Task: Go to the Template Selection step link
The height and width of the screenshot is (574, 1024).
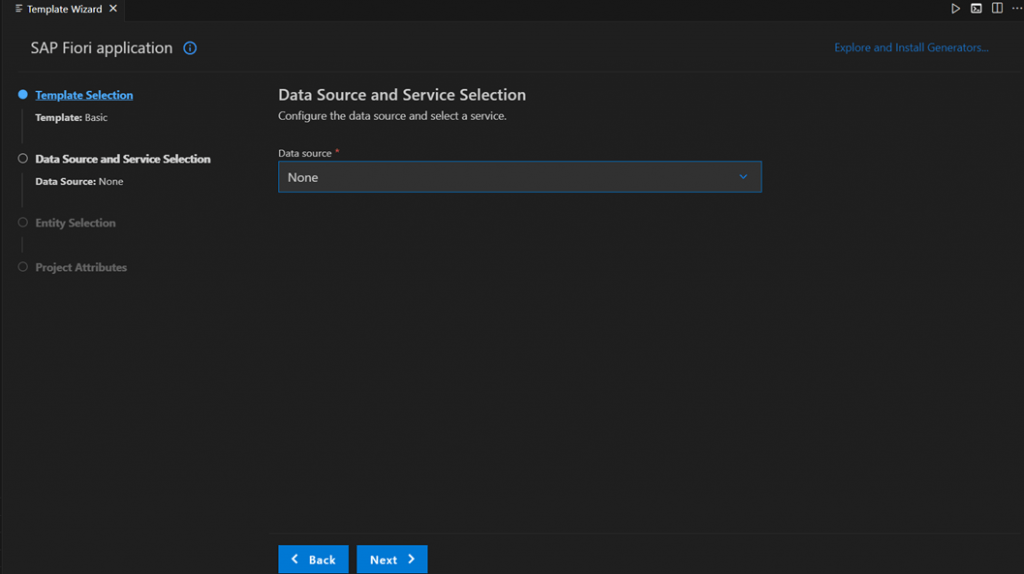Action: point(84,95)
